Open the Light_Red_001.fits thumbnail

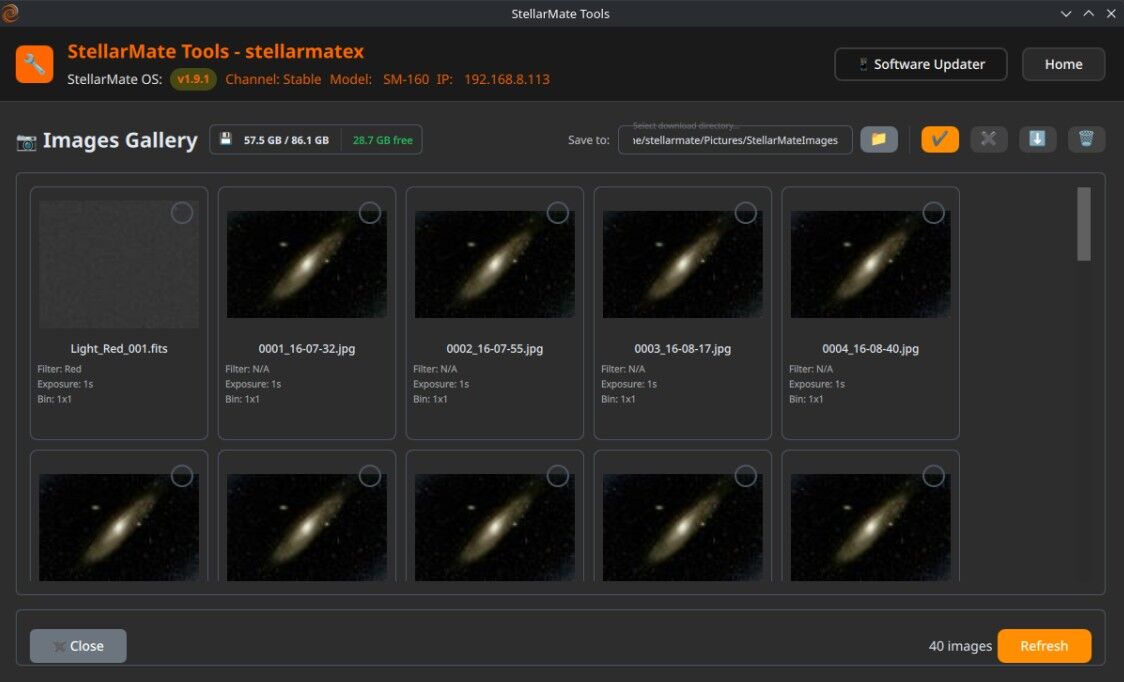119,264
